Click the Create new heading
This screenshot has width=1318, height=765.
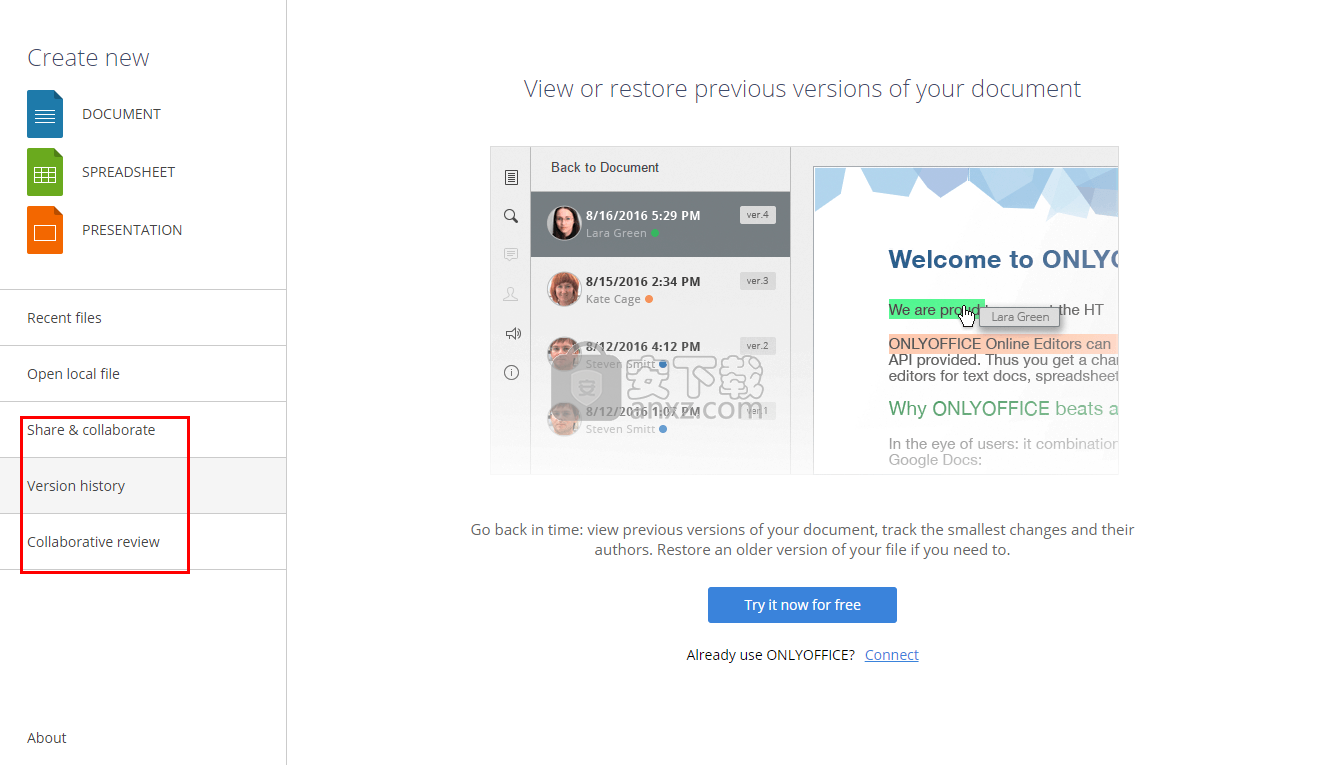pos(88,58)
